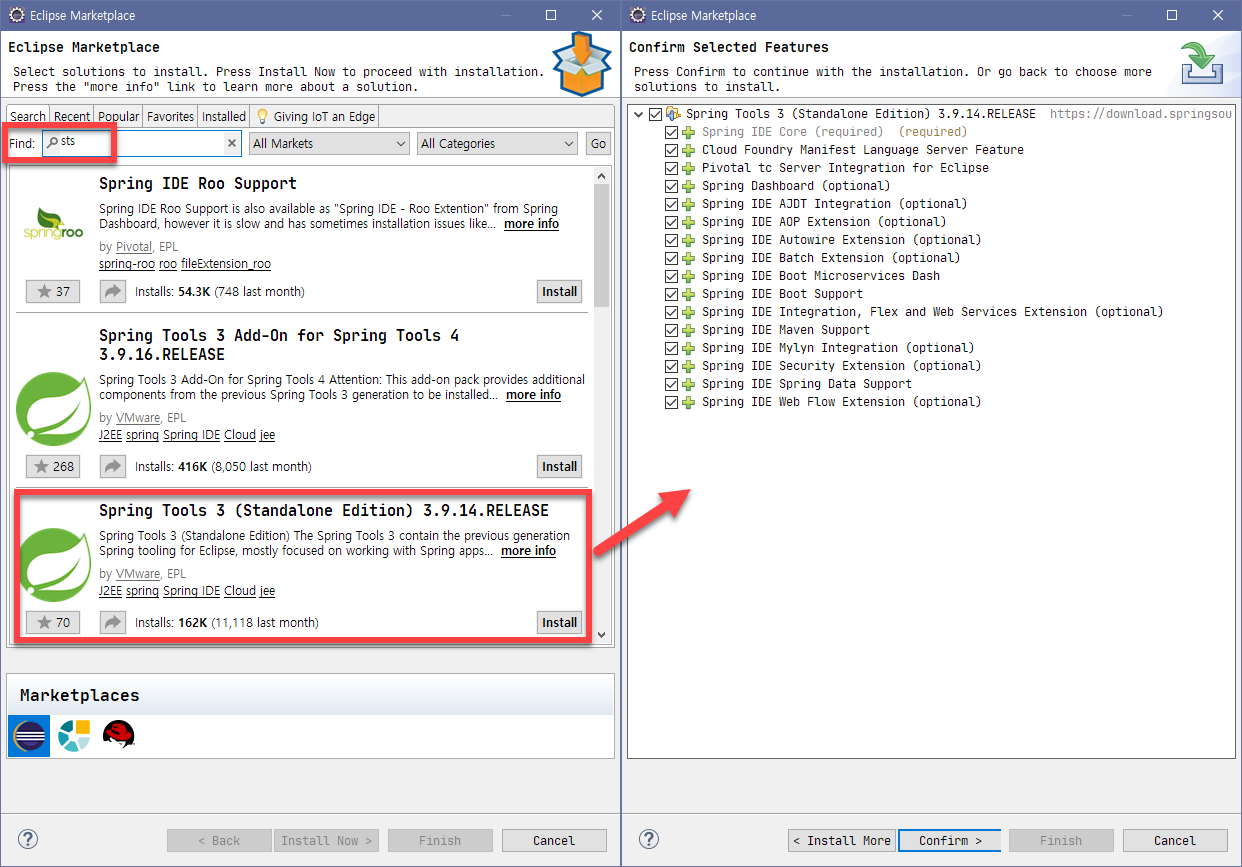Open more info link for Spring Tools 3 Standalone

(528, 551)
